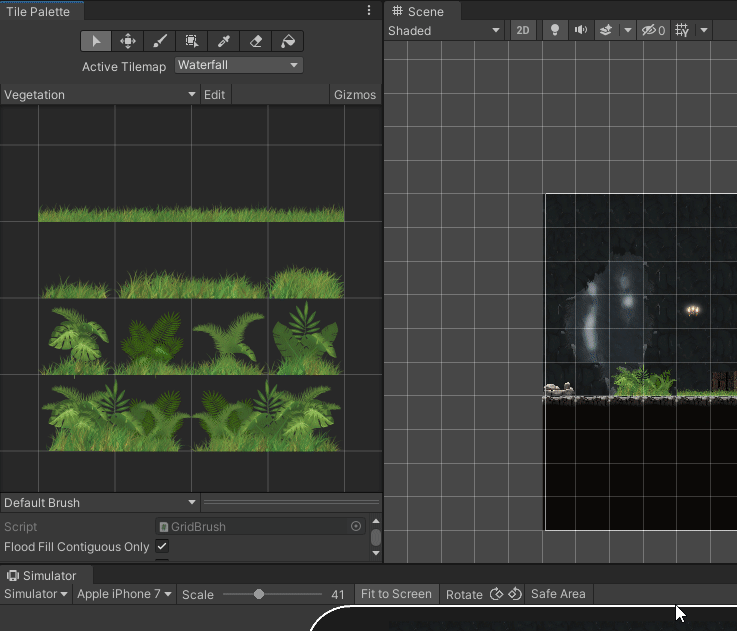
Task: Click the Fit to Screen button
Action: coord(396,594)
